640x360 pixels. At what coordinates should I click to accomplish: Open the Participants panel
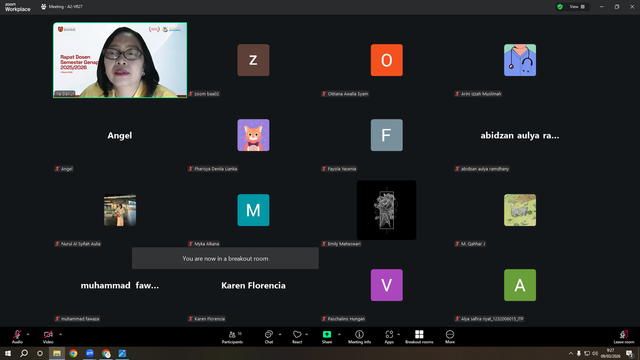click(x=232, y=337)
